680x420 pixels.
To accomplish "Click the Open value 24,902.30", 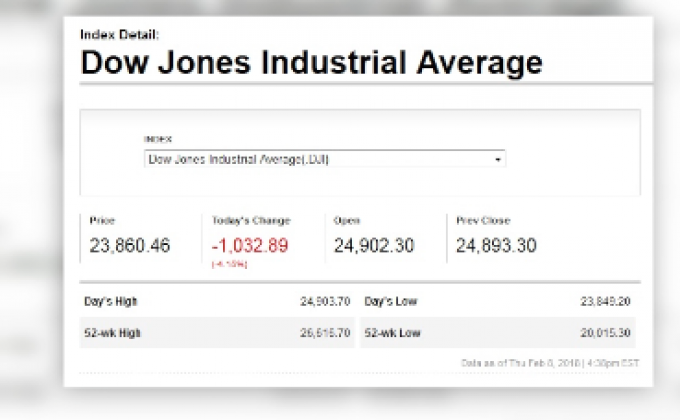I will tap(374, 245).
